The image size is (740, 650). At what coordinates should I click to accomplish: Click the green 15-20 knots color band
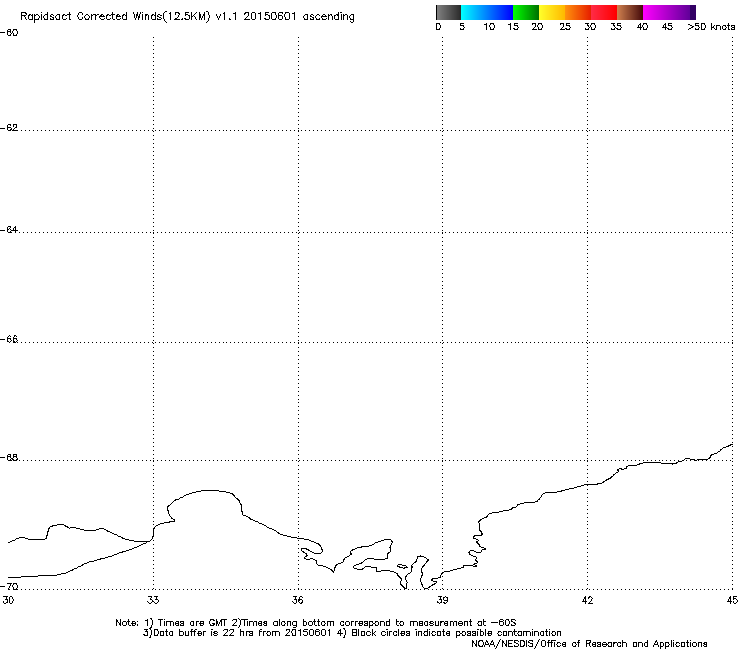[525, 12]
